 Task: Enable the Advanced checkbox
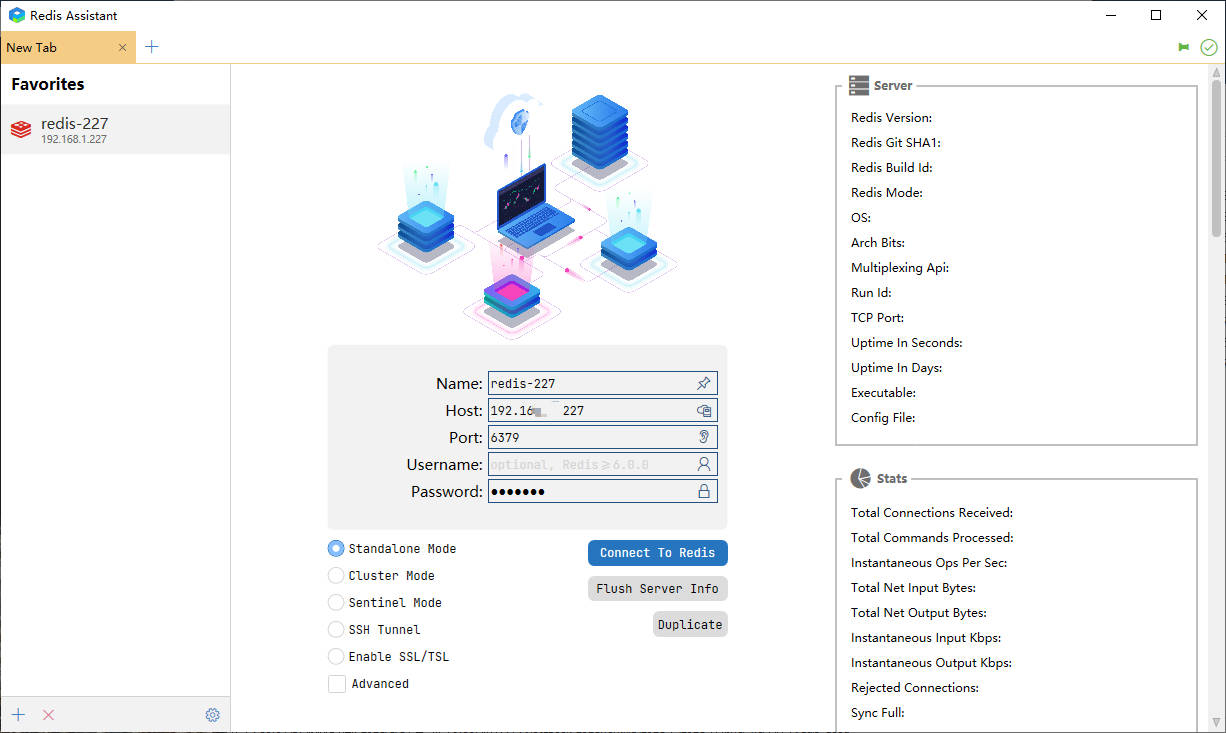337,684
